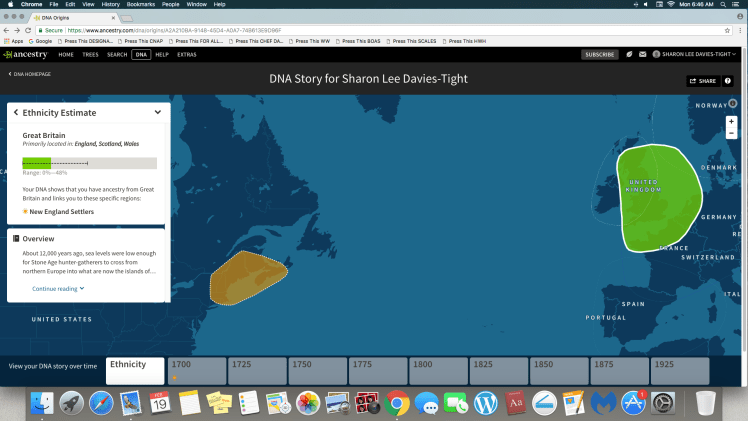The image size is (748, 421).
Task: Collapse the Ethnicity Estimate panel chevron
Action: pos(157,113)
